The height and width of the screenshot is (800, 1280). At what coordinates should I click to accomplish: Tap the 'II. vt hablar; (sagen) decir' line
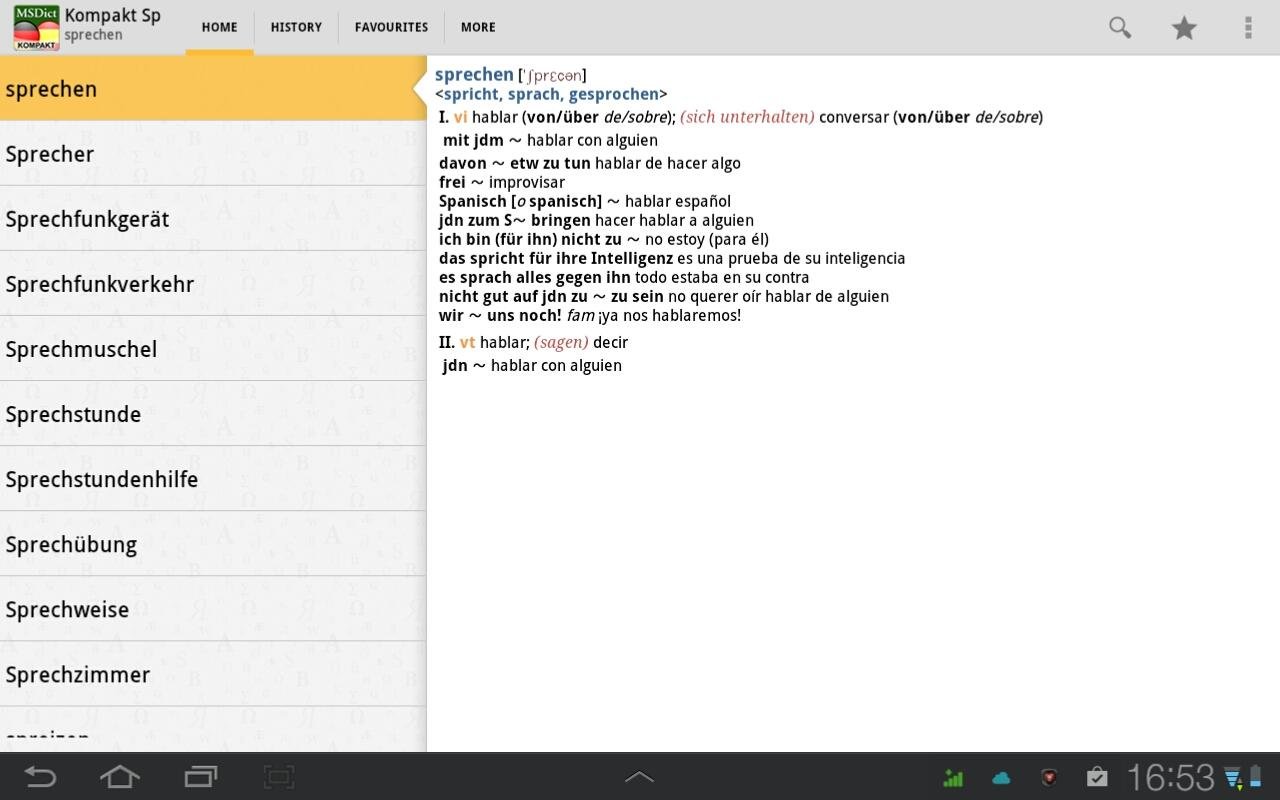point(533,342)
